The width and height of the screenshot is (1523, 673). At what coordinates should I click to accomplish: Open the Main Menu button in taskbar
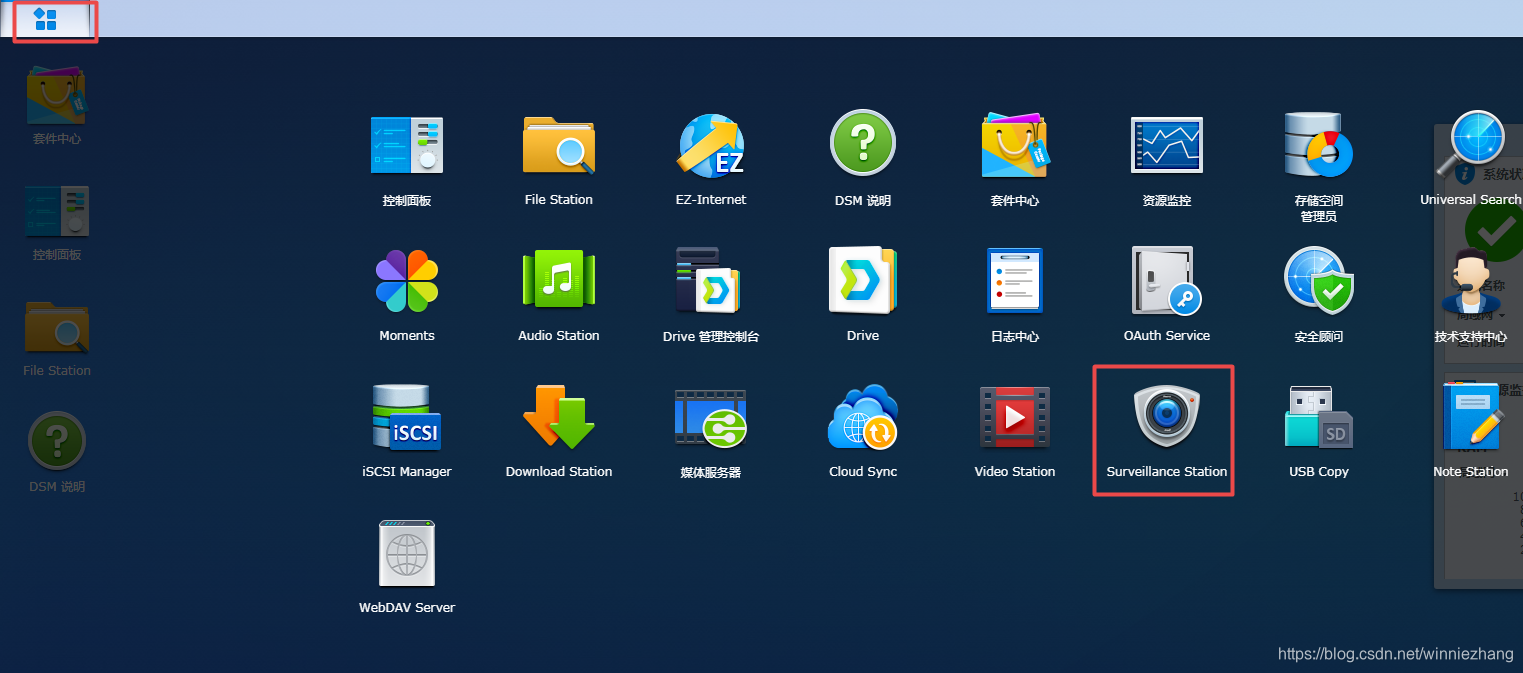46,19
